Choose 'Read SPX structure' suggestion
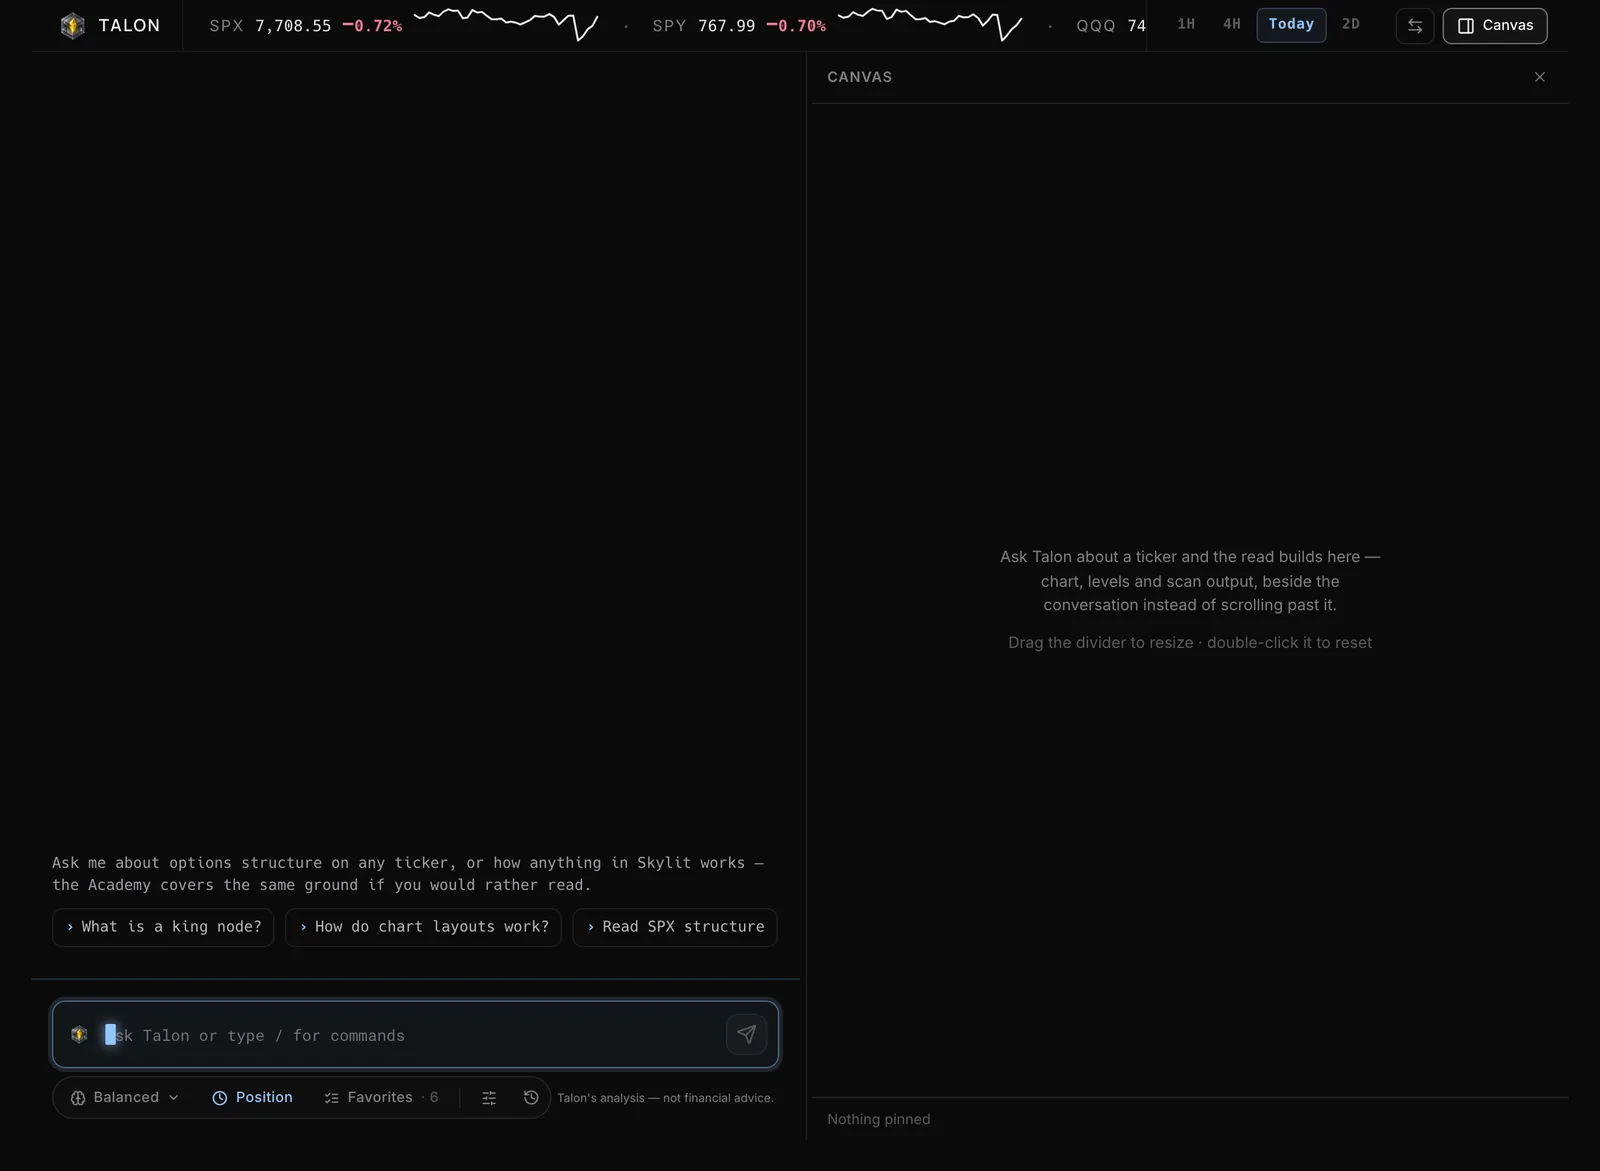Viewport: 1600px width, 1171px height. (x=675, y=927)
